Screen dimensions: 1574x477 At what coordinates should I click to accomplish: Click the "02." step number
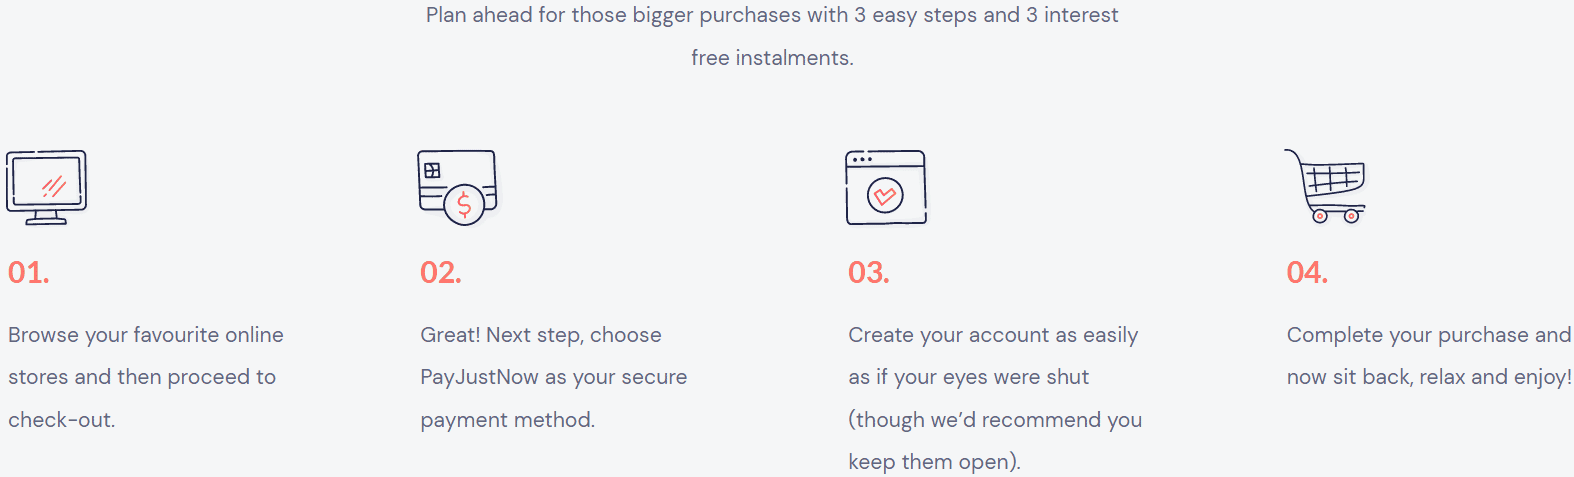tap(441, 273)
